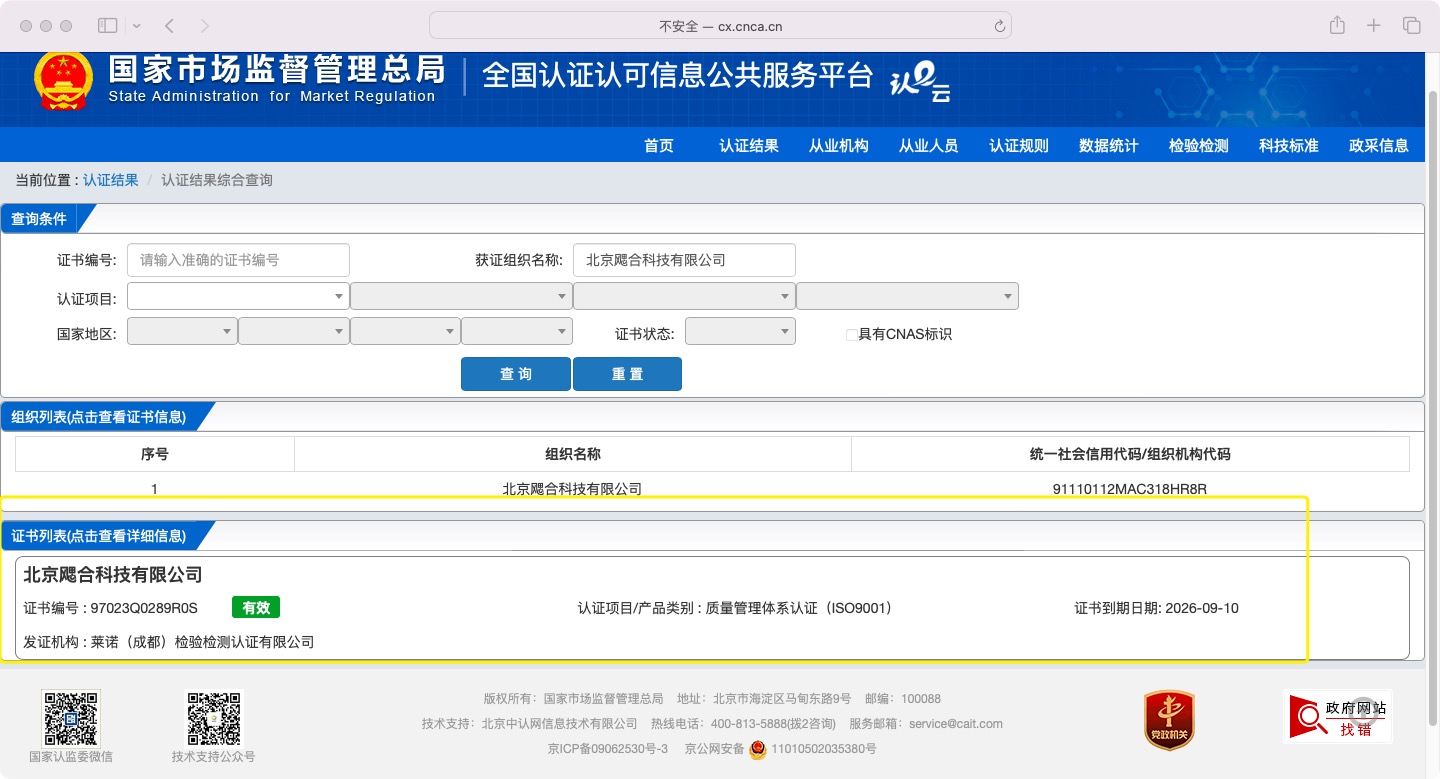Click service@cait.com email text

click(956, 724)
